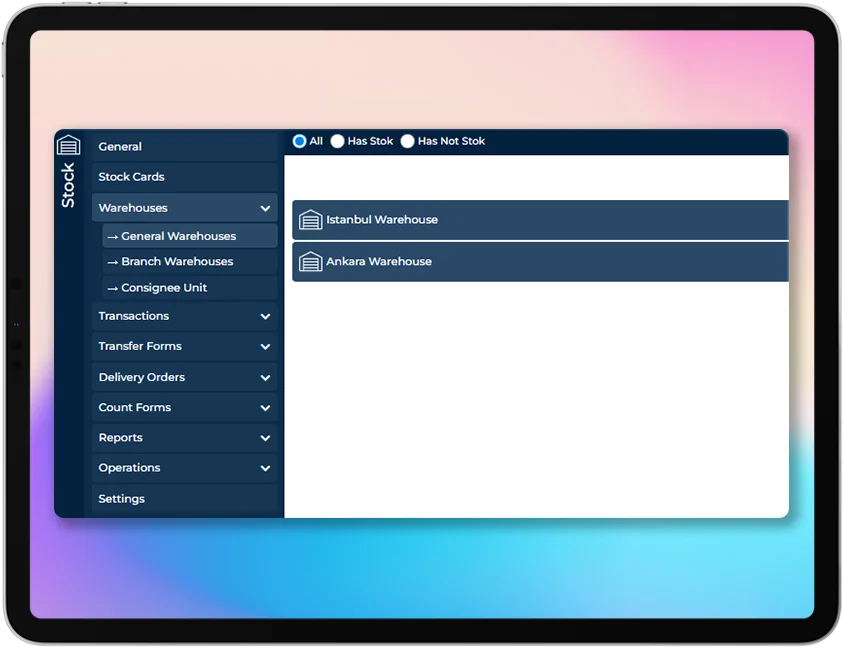
Task: Expand the Operations section chevron
Action: (x=265, y=468)
